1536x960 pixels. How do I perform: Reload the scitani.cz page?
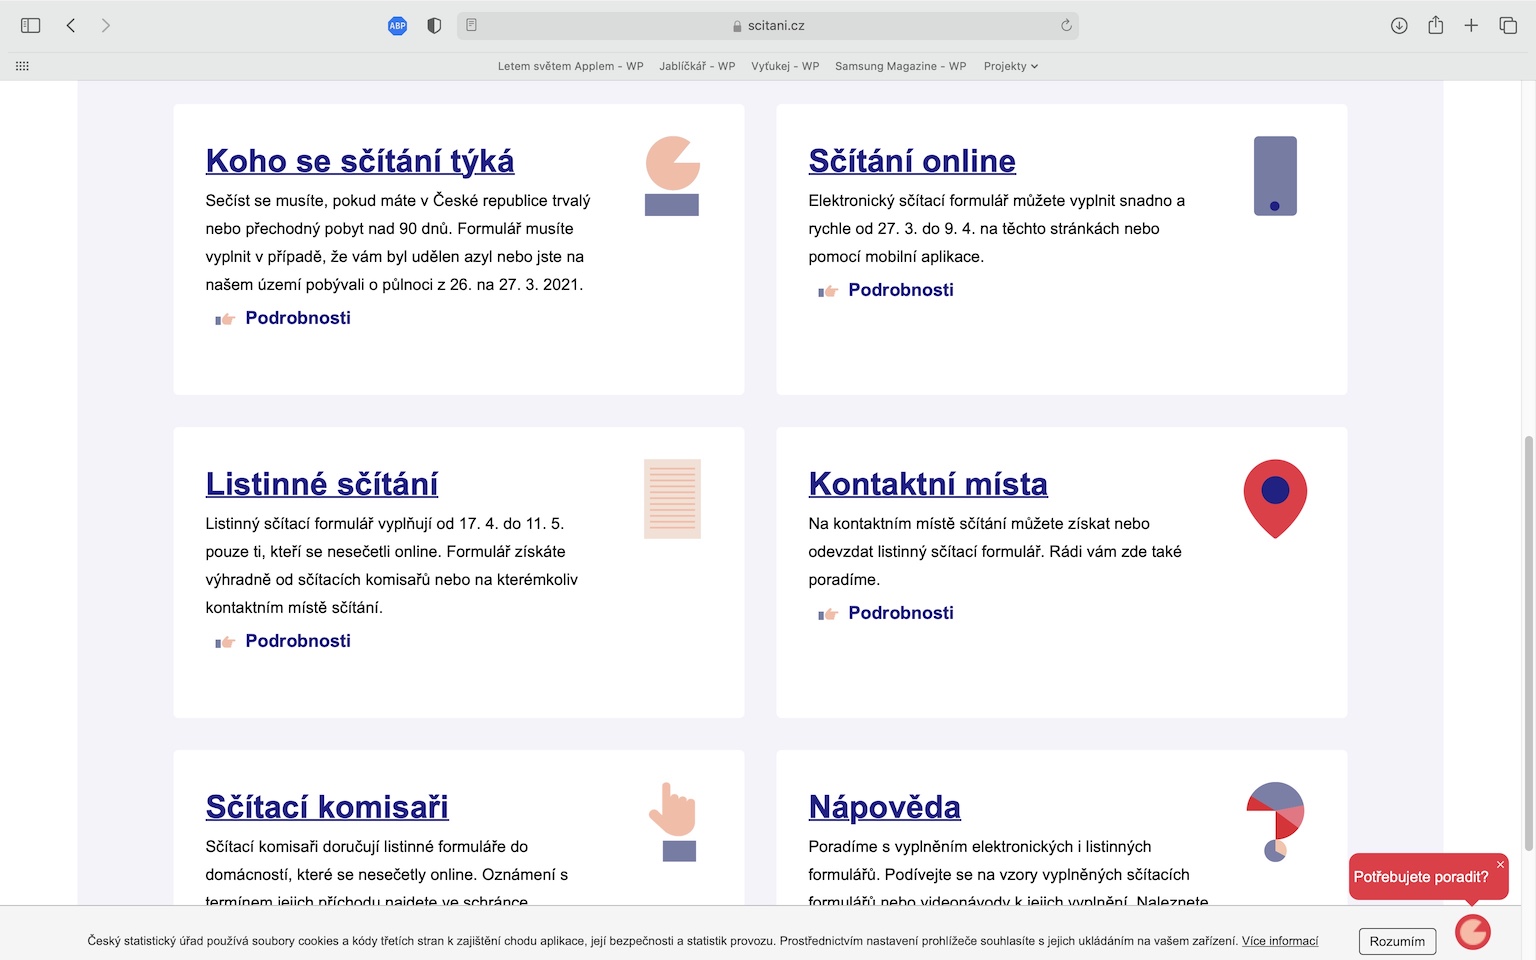point(1066,26)
